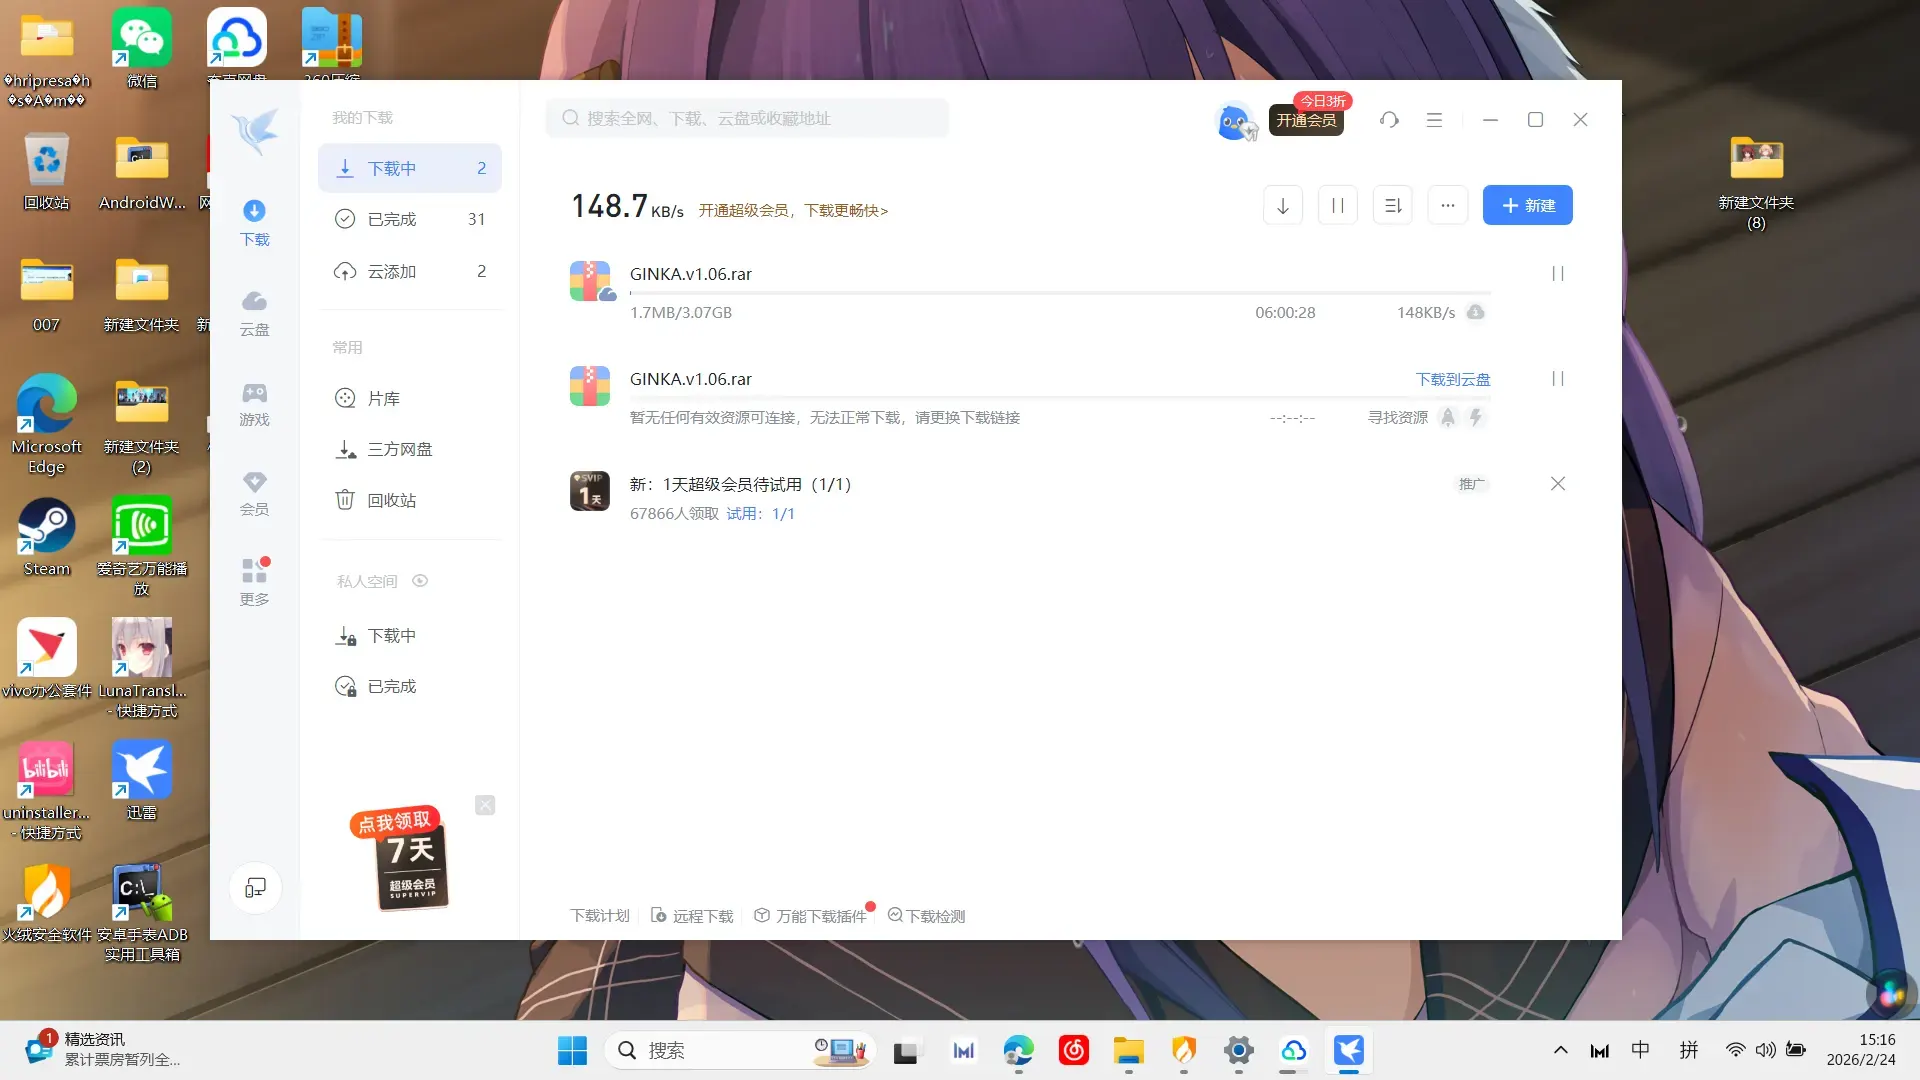Start all downloads with arrow button

(x=1283, y=205)
